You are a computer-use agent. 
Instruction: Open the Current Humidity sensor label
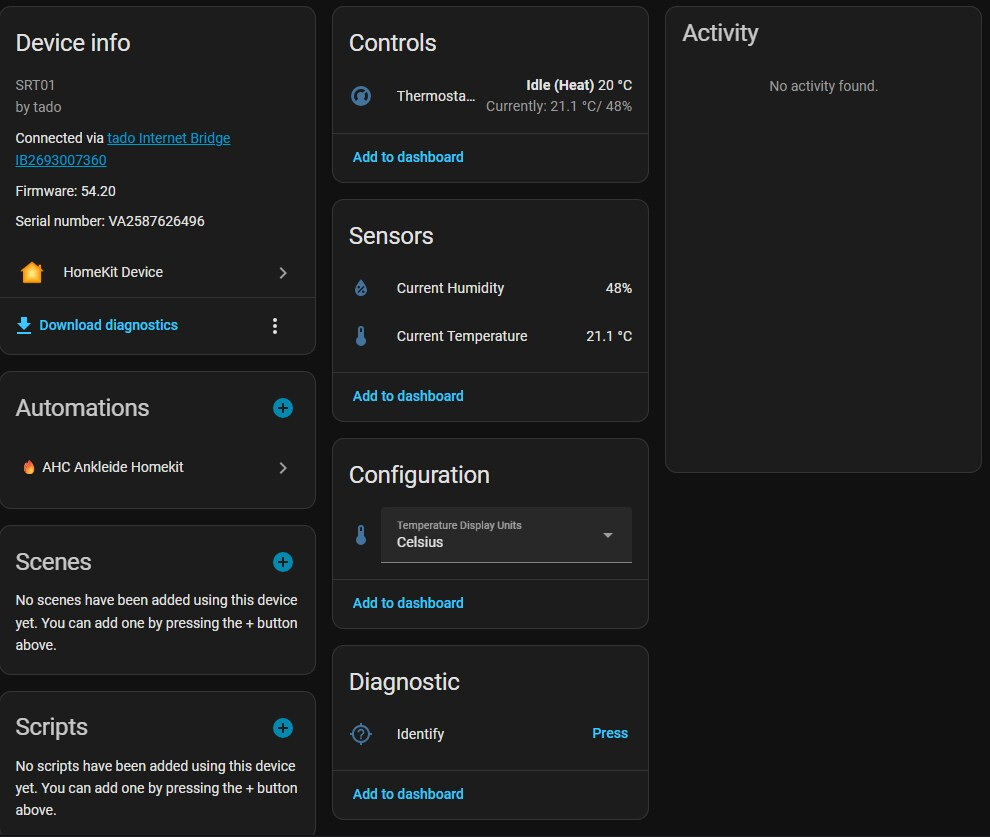(x=450, y=288)
